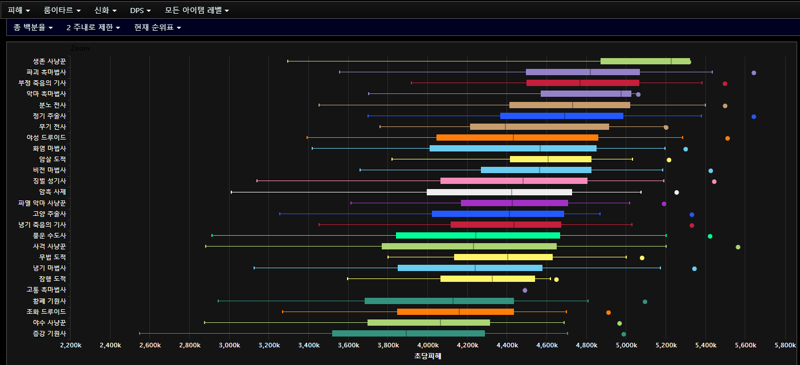The height and width of the screenshot is (365, 800).
Task: Select the pink 징벌 성기사 box bar
Action: 514,181
